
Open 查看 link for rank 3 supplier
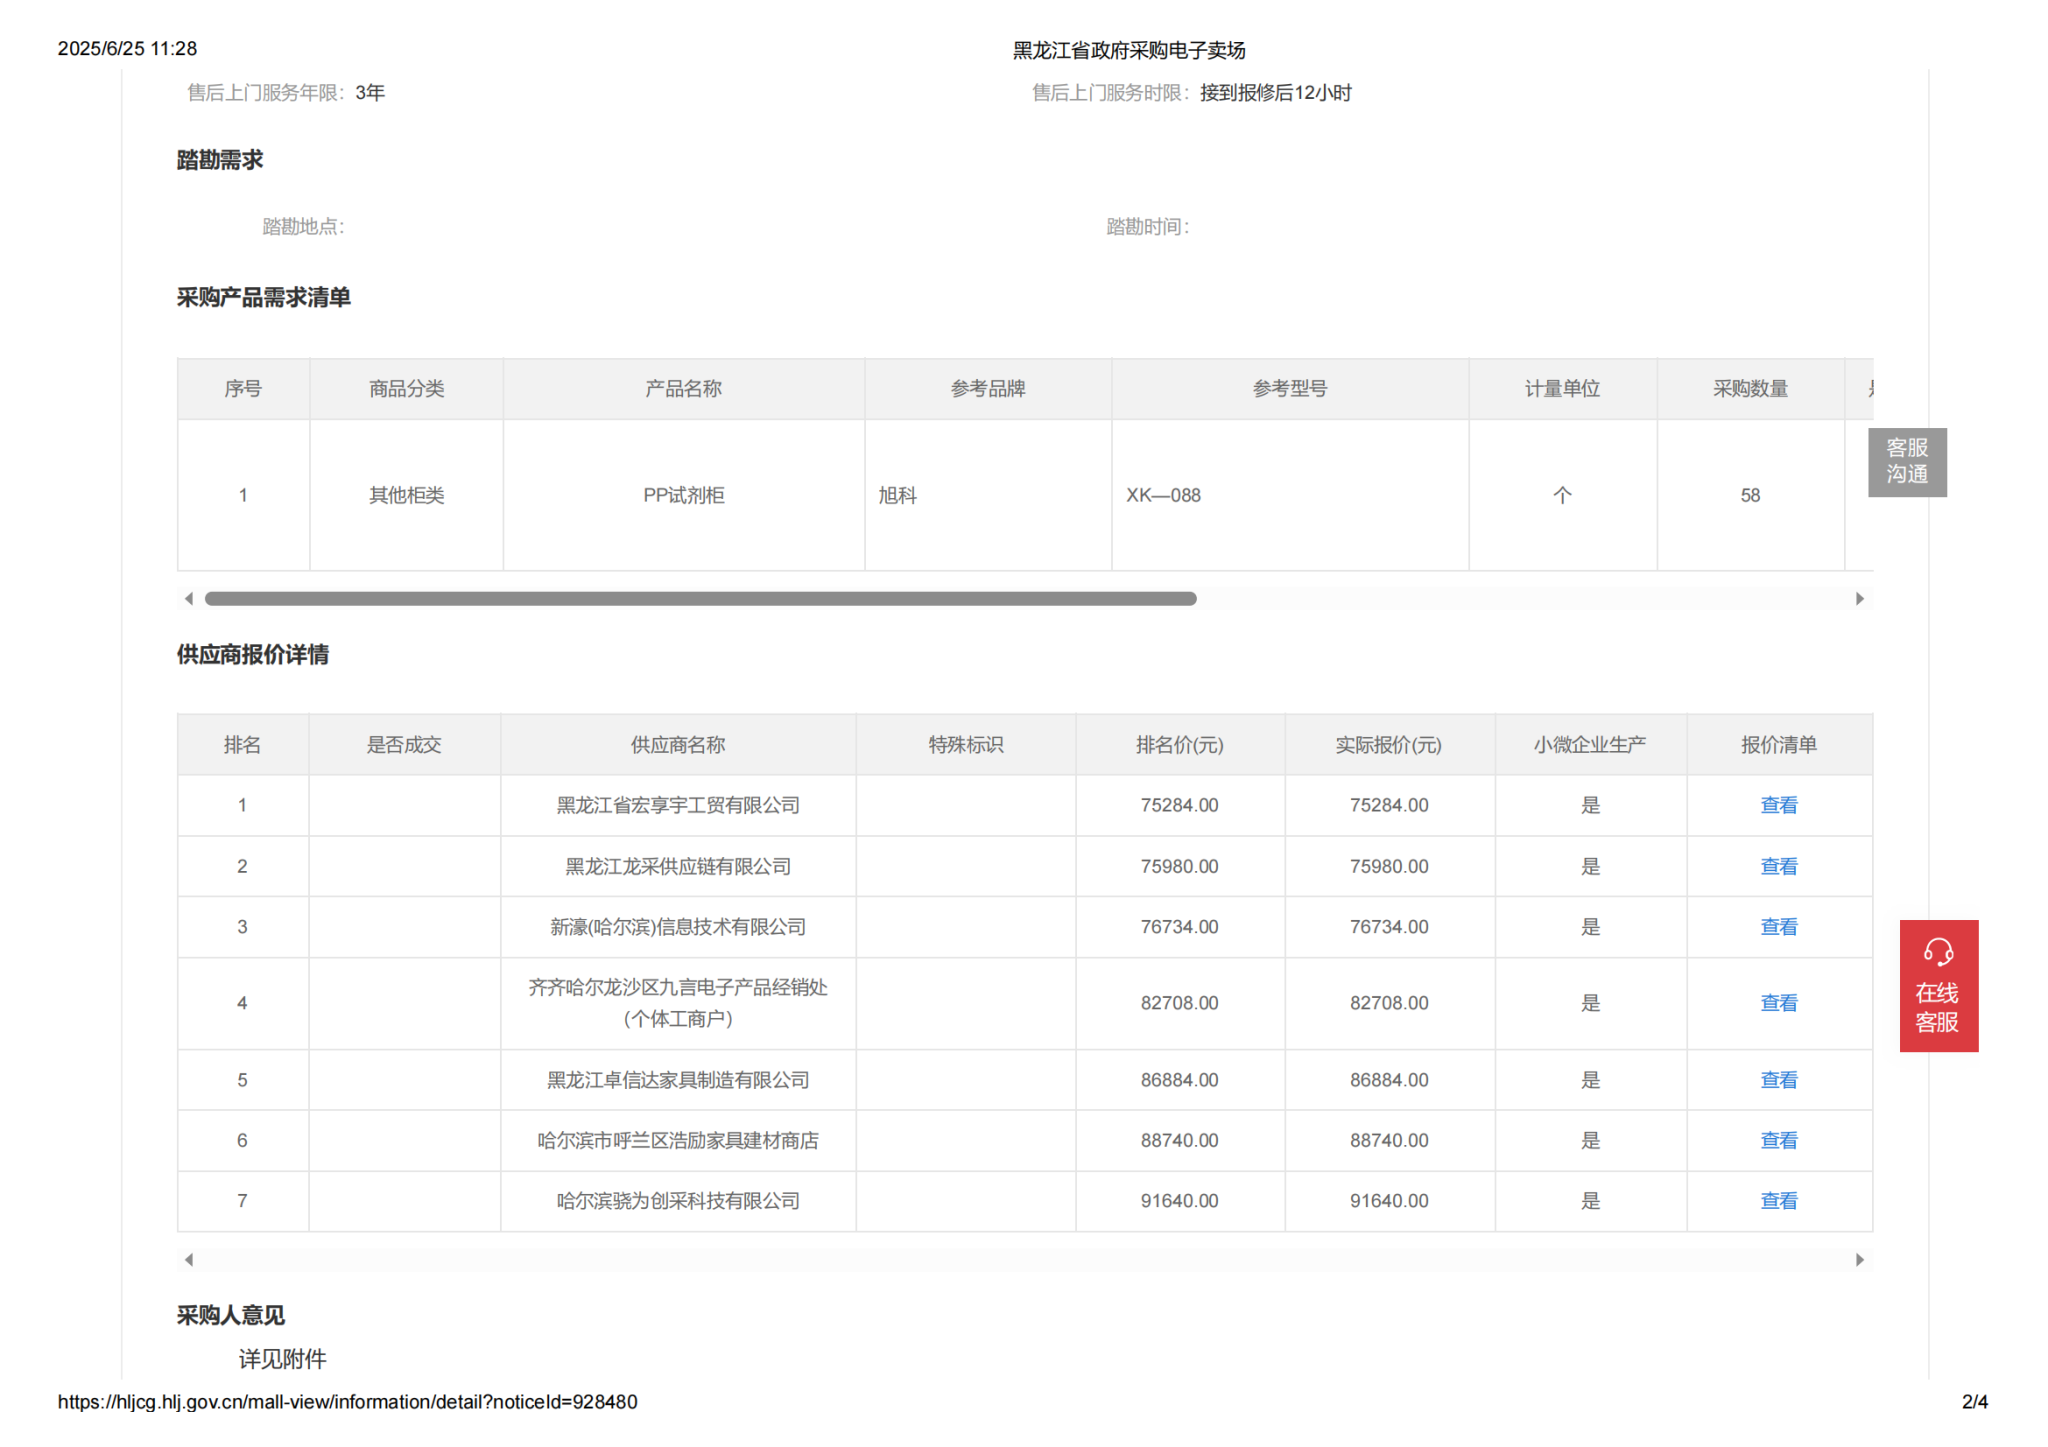[x=1778, y=927]
